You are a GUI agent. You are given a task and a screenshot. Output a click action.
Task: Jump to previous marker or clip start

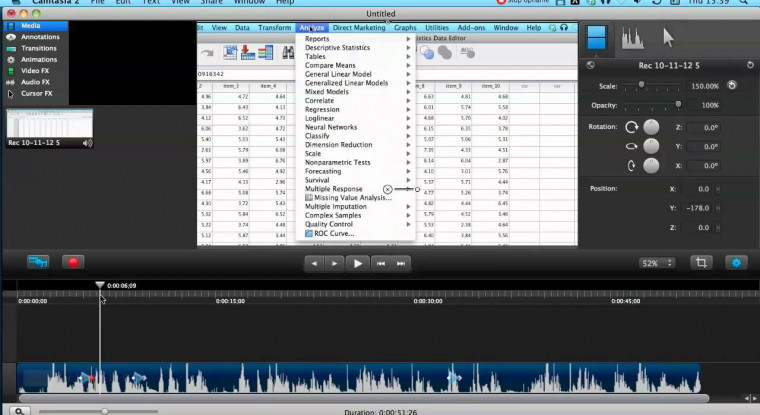[x=381, y=264]
